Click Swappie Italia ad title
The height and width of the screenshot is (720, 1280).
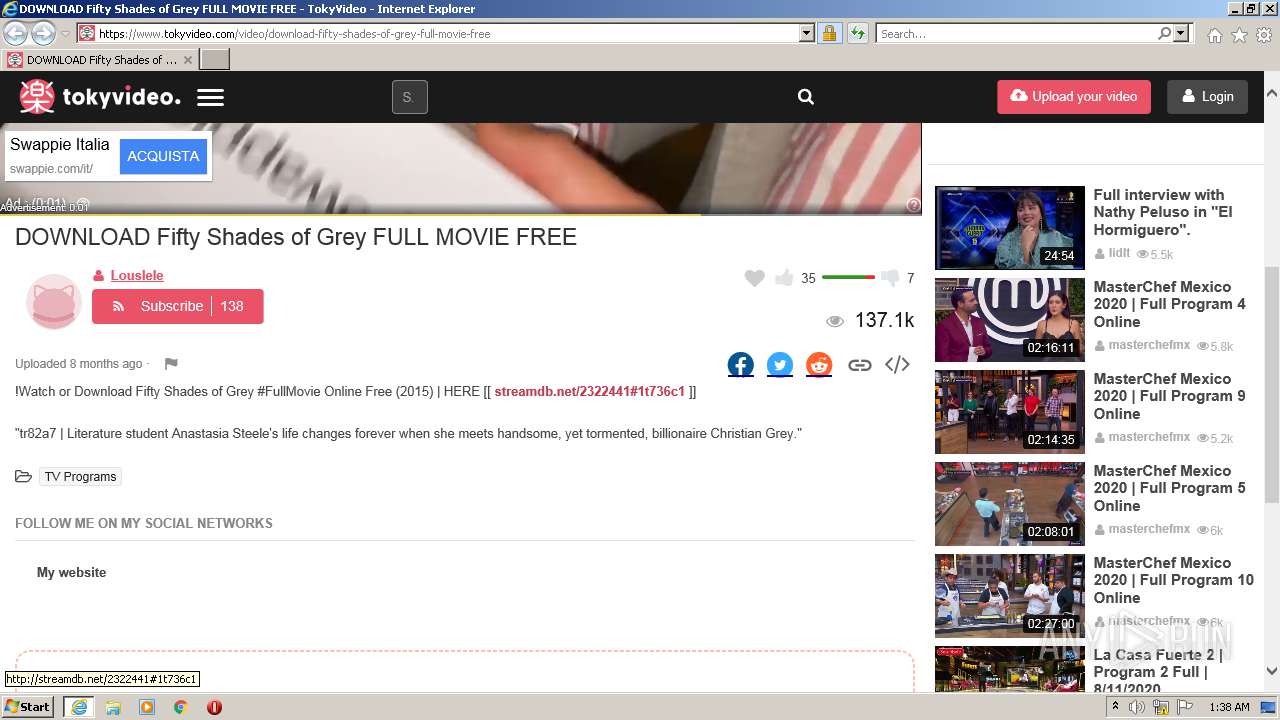point(60,144)
